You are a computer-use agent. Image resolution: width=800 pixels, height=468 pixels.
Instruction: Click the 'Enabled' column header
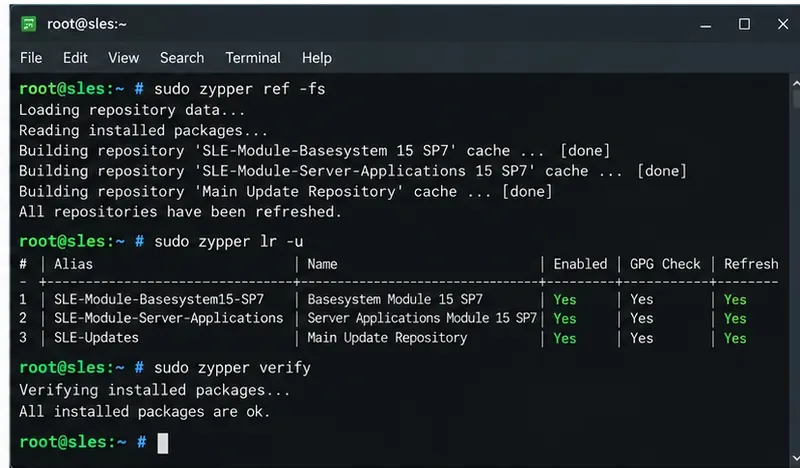tap(580, 264)
